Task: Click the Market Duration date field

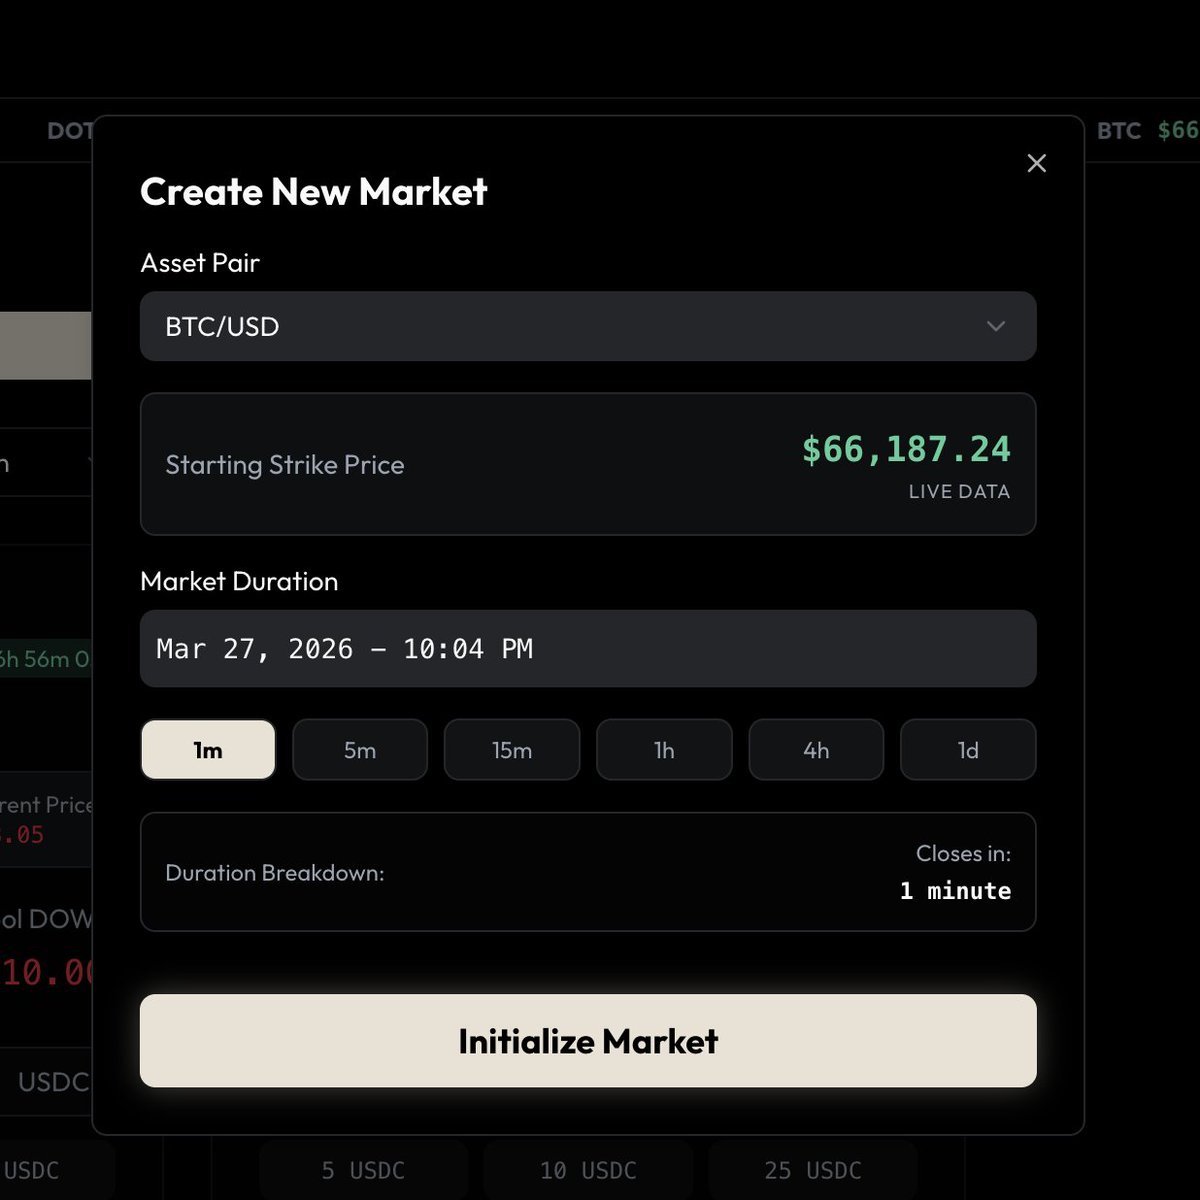Action: coord(588,649)
